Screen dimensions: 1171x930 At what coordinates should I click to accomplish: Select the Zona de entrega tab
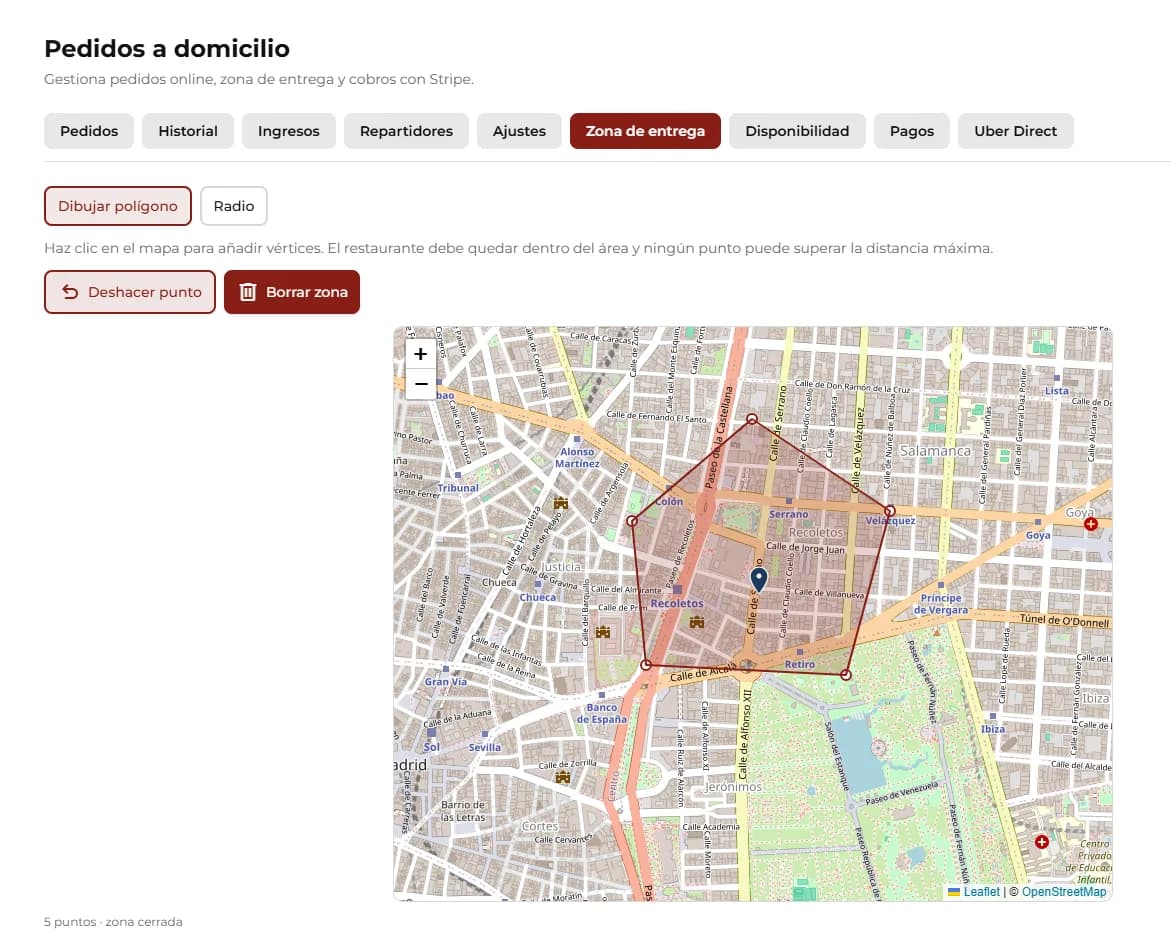point(645,131)
